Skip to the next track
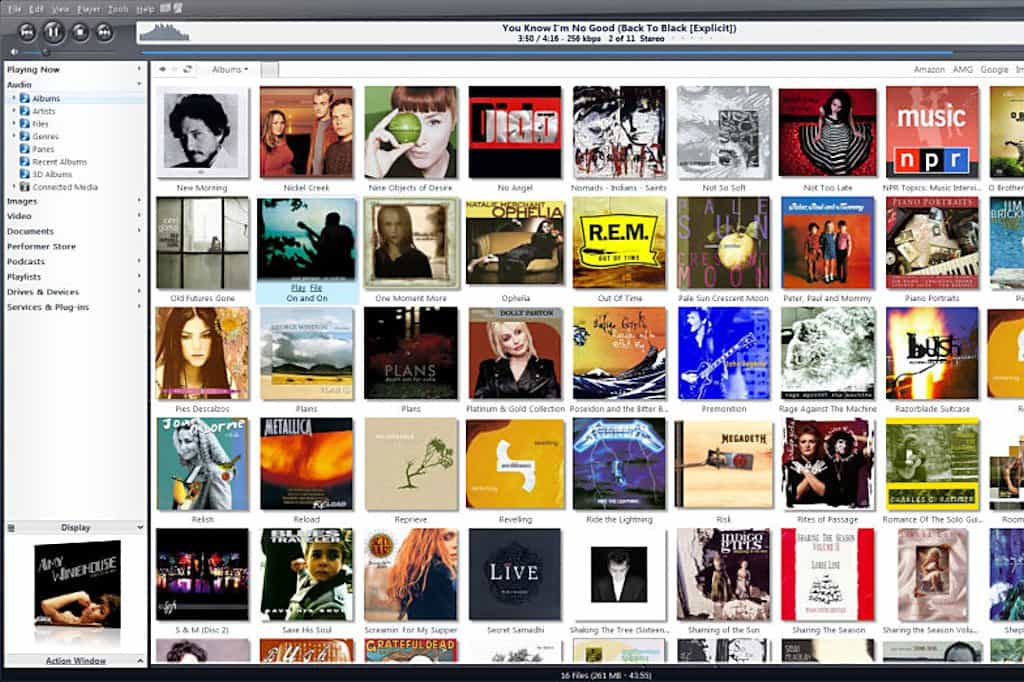 click(x=104, y=31)
